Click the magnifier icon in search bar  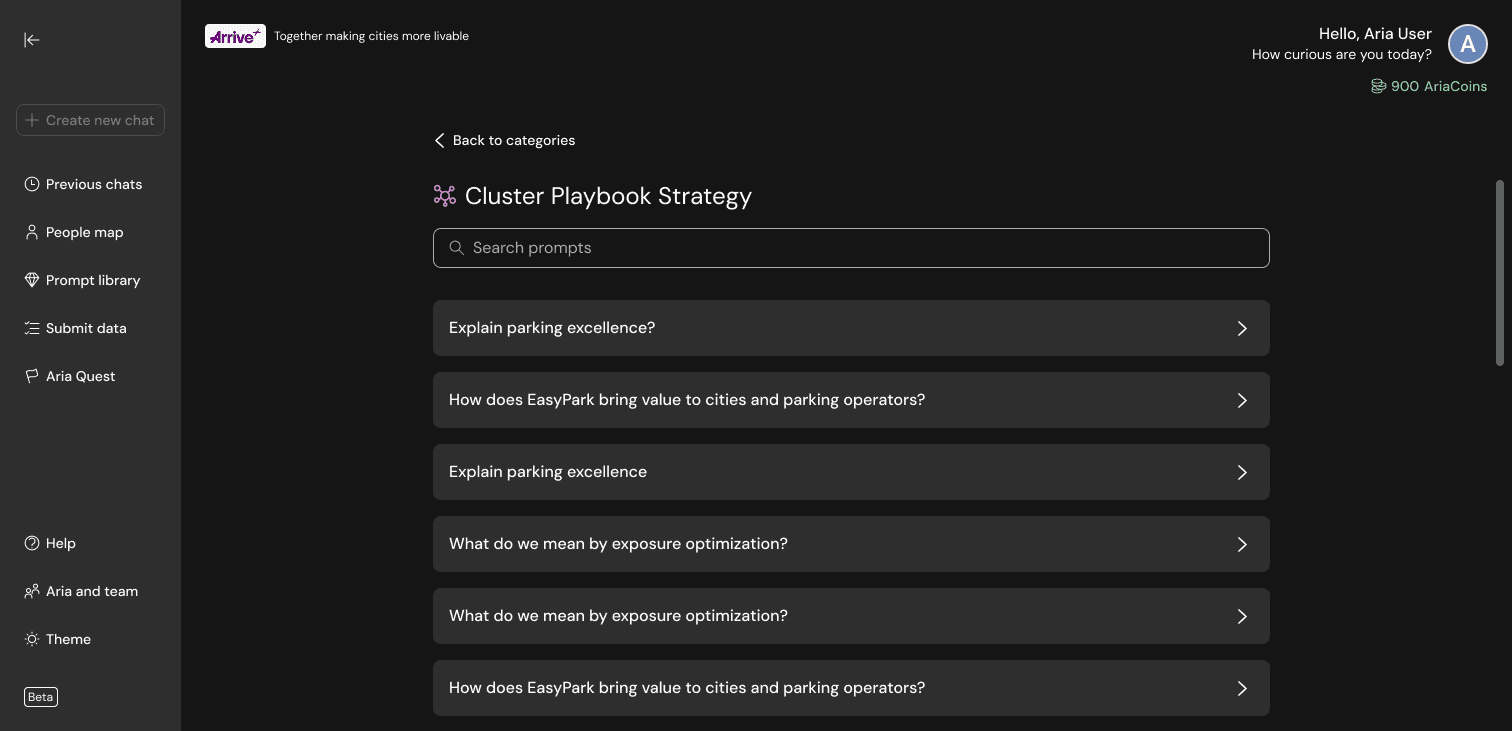[456, 248]
